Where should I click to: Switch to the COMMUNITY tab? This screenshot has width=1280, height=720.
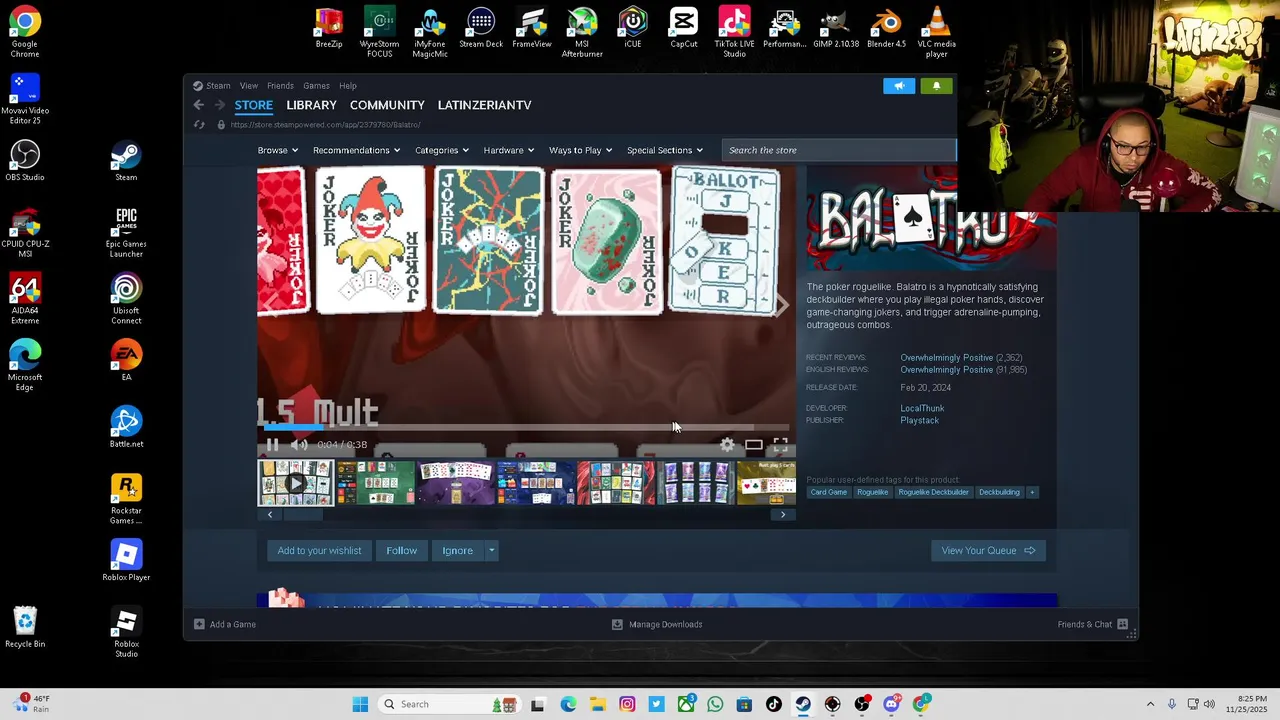387,105
